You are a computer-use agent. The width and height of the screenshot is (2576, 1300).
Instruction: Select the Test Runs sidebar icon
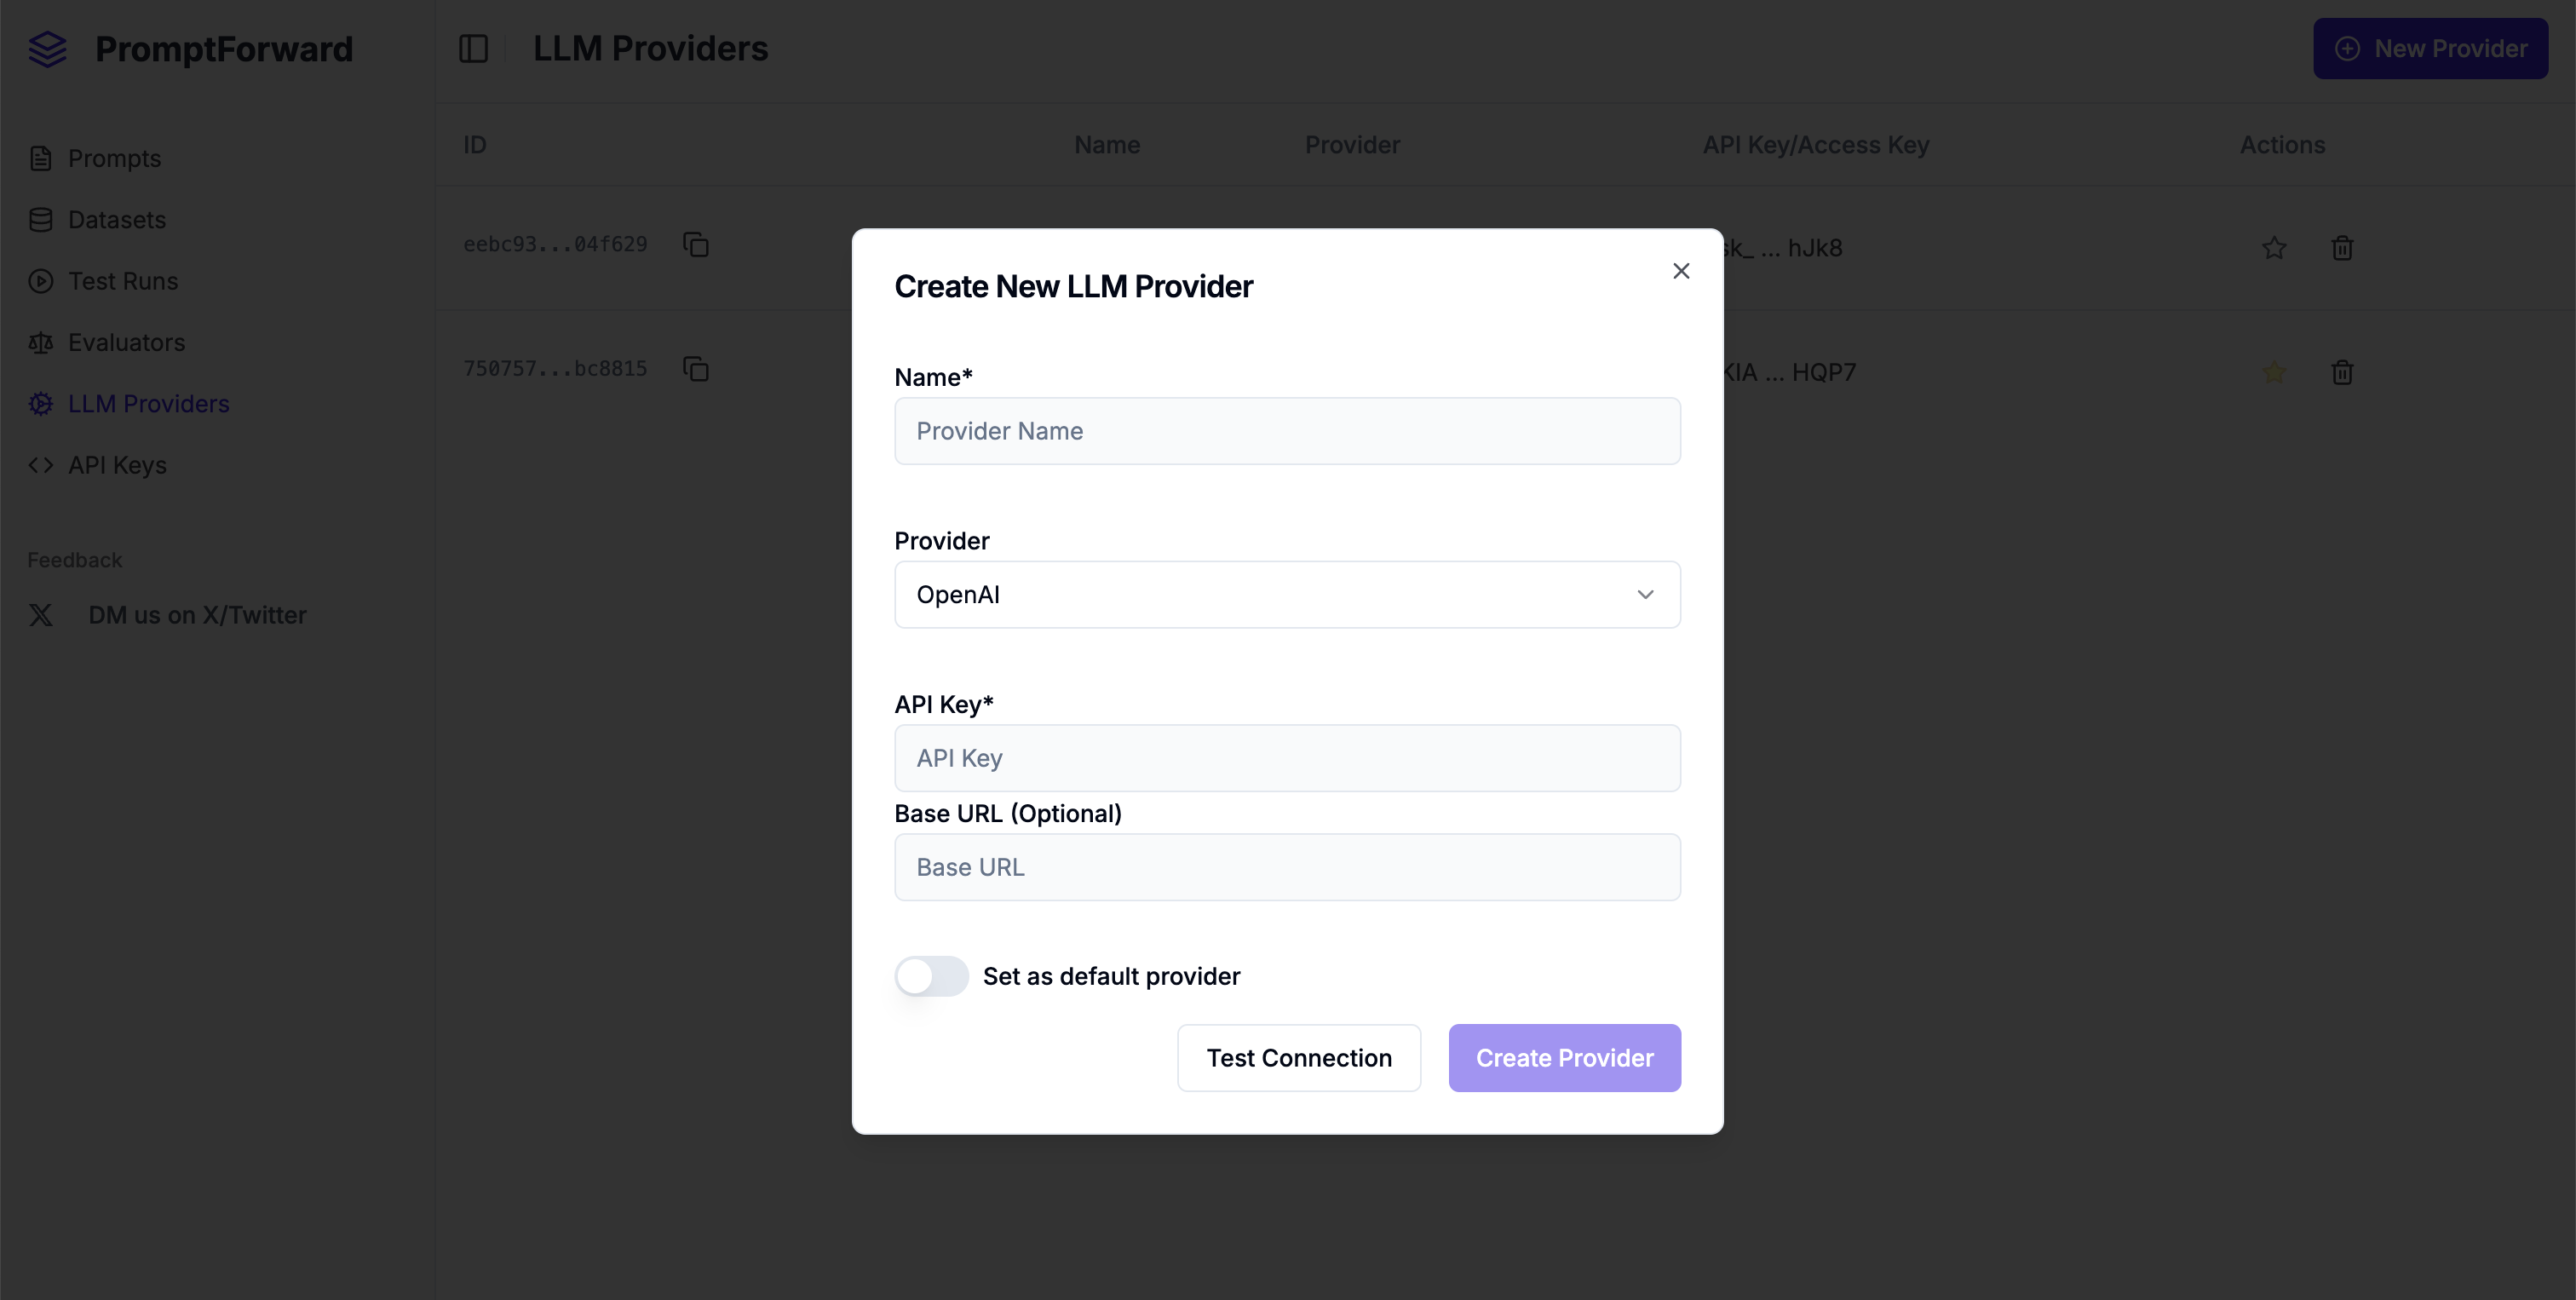click(x=40, y=281)
